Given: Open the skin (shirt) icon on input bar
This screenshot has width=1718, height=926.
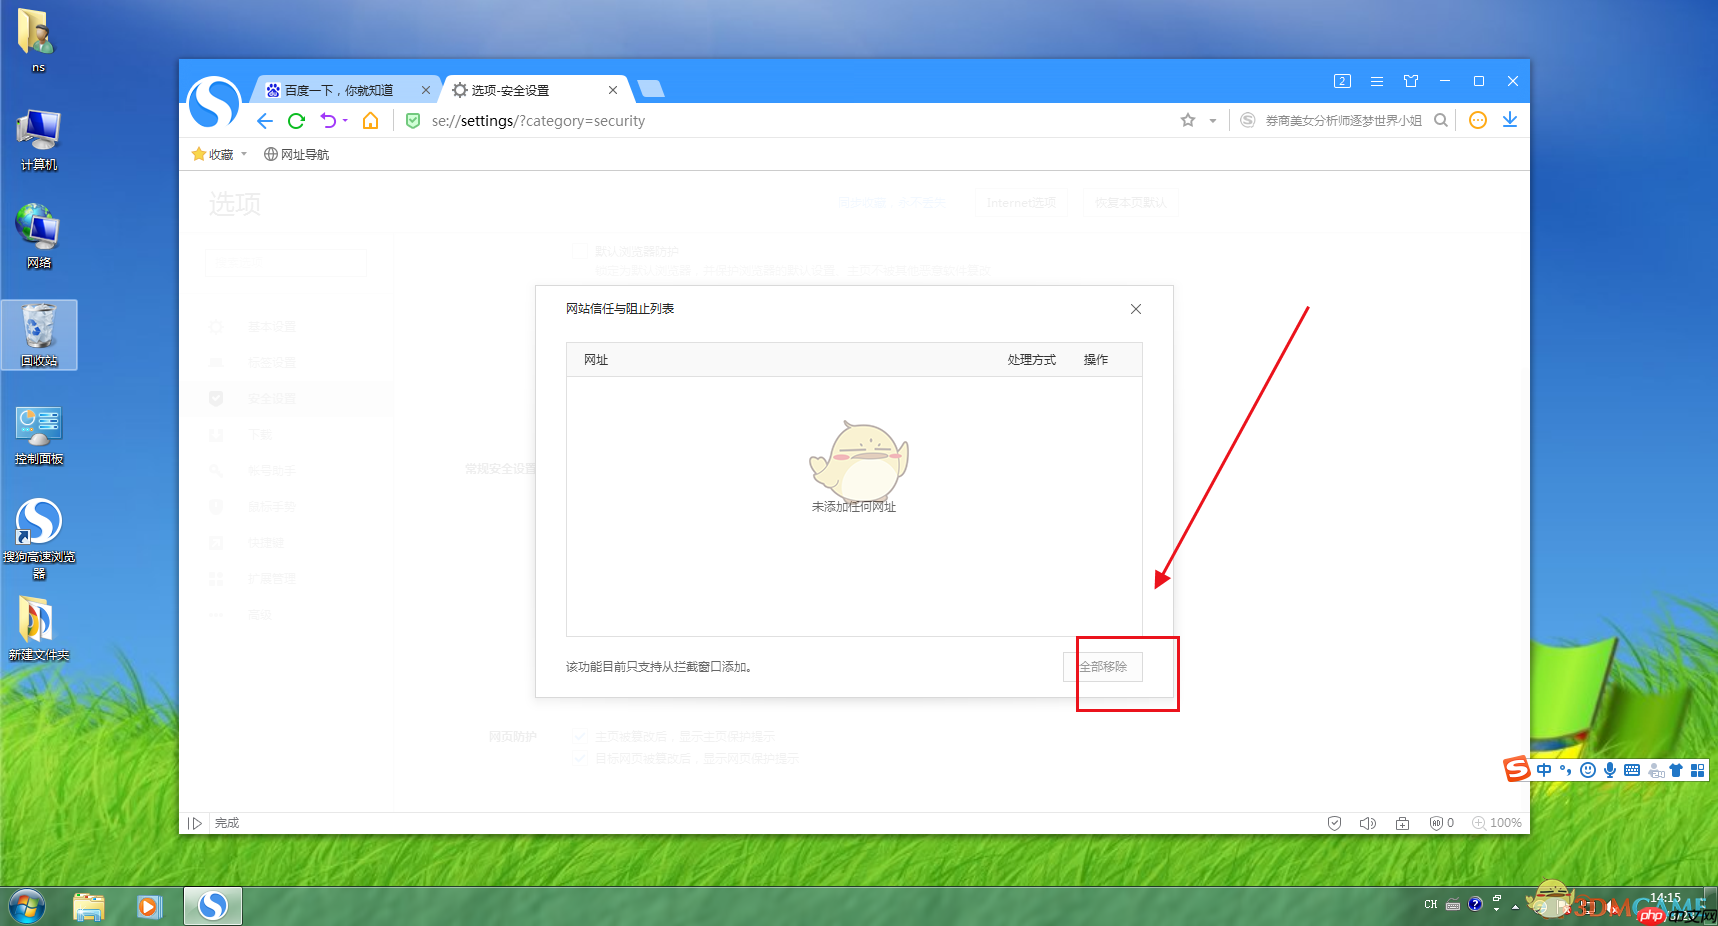Looking at the screenshot, I should coord(1676,770).
